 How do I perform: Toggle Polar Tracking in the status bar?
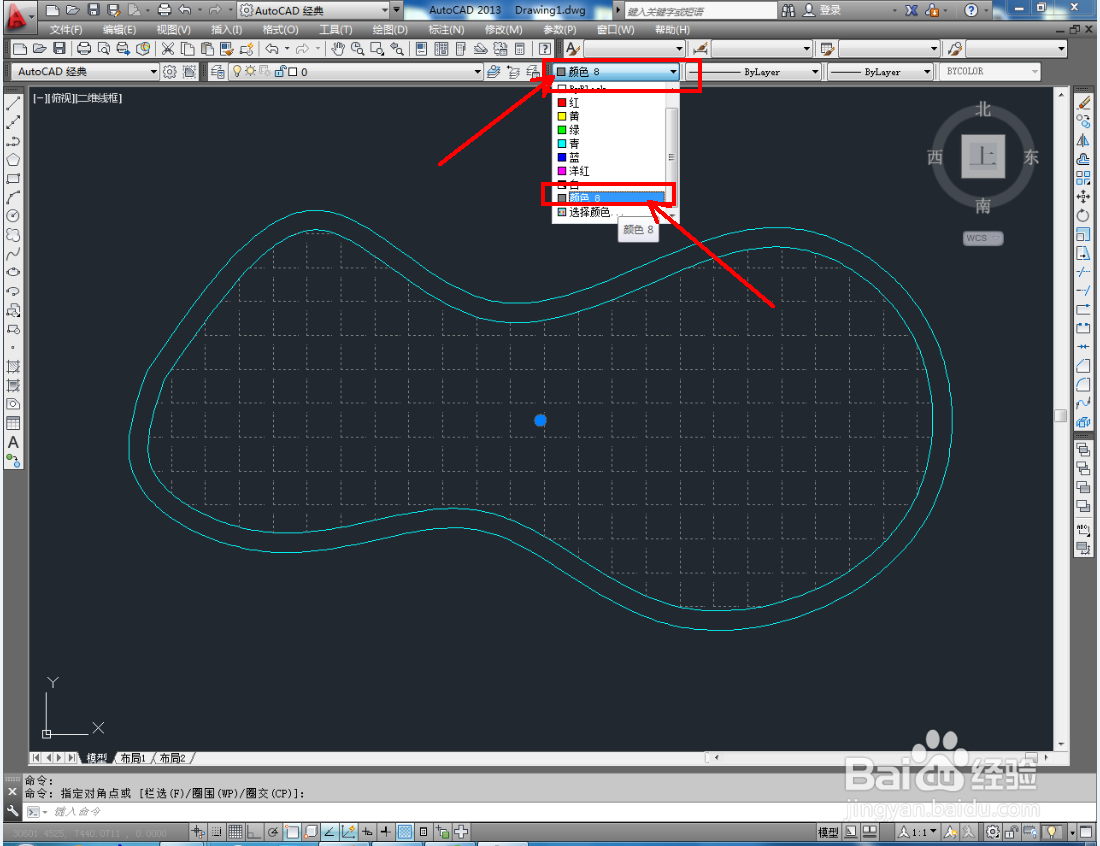pos(273,832)
